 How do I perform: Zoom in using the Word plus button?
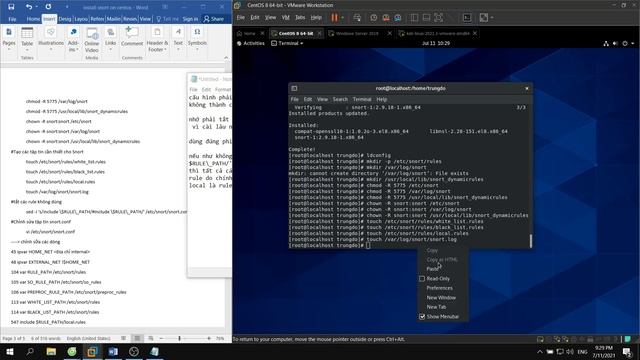point(209,338)
